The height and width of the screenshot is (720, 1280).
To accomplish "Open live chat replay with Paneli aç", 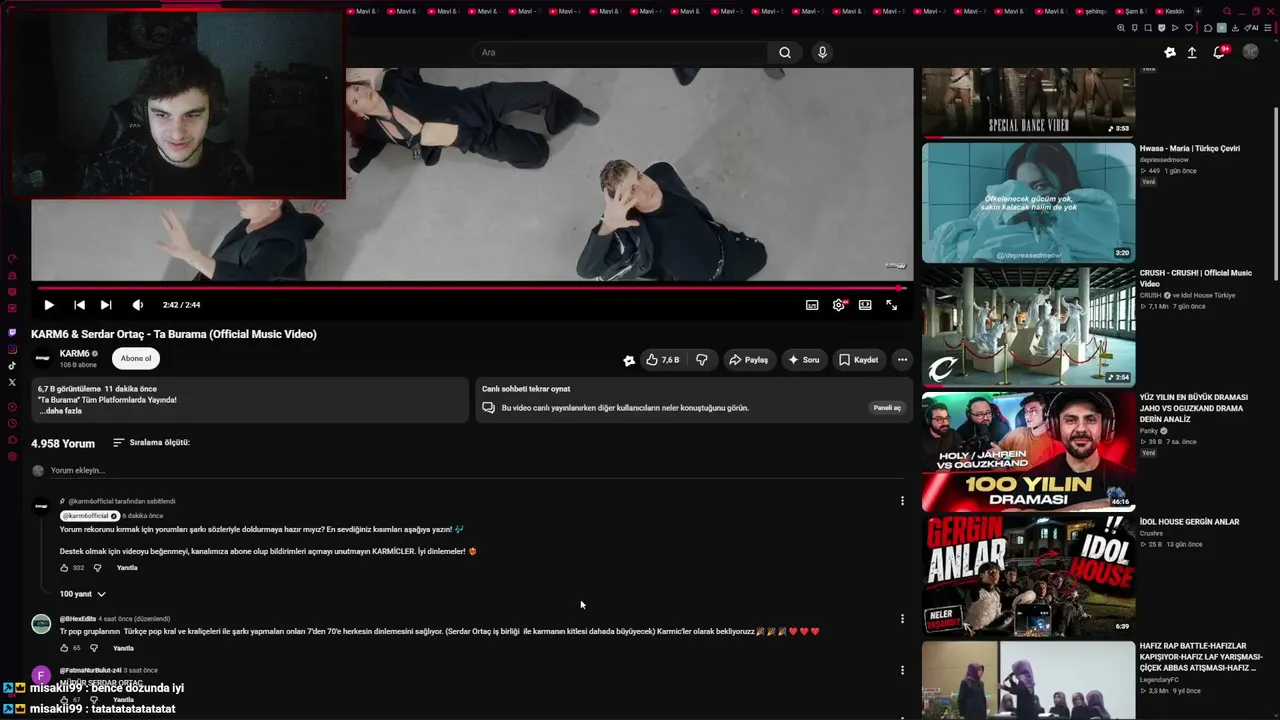I will (x=887, y=408).
